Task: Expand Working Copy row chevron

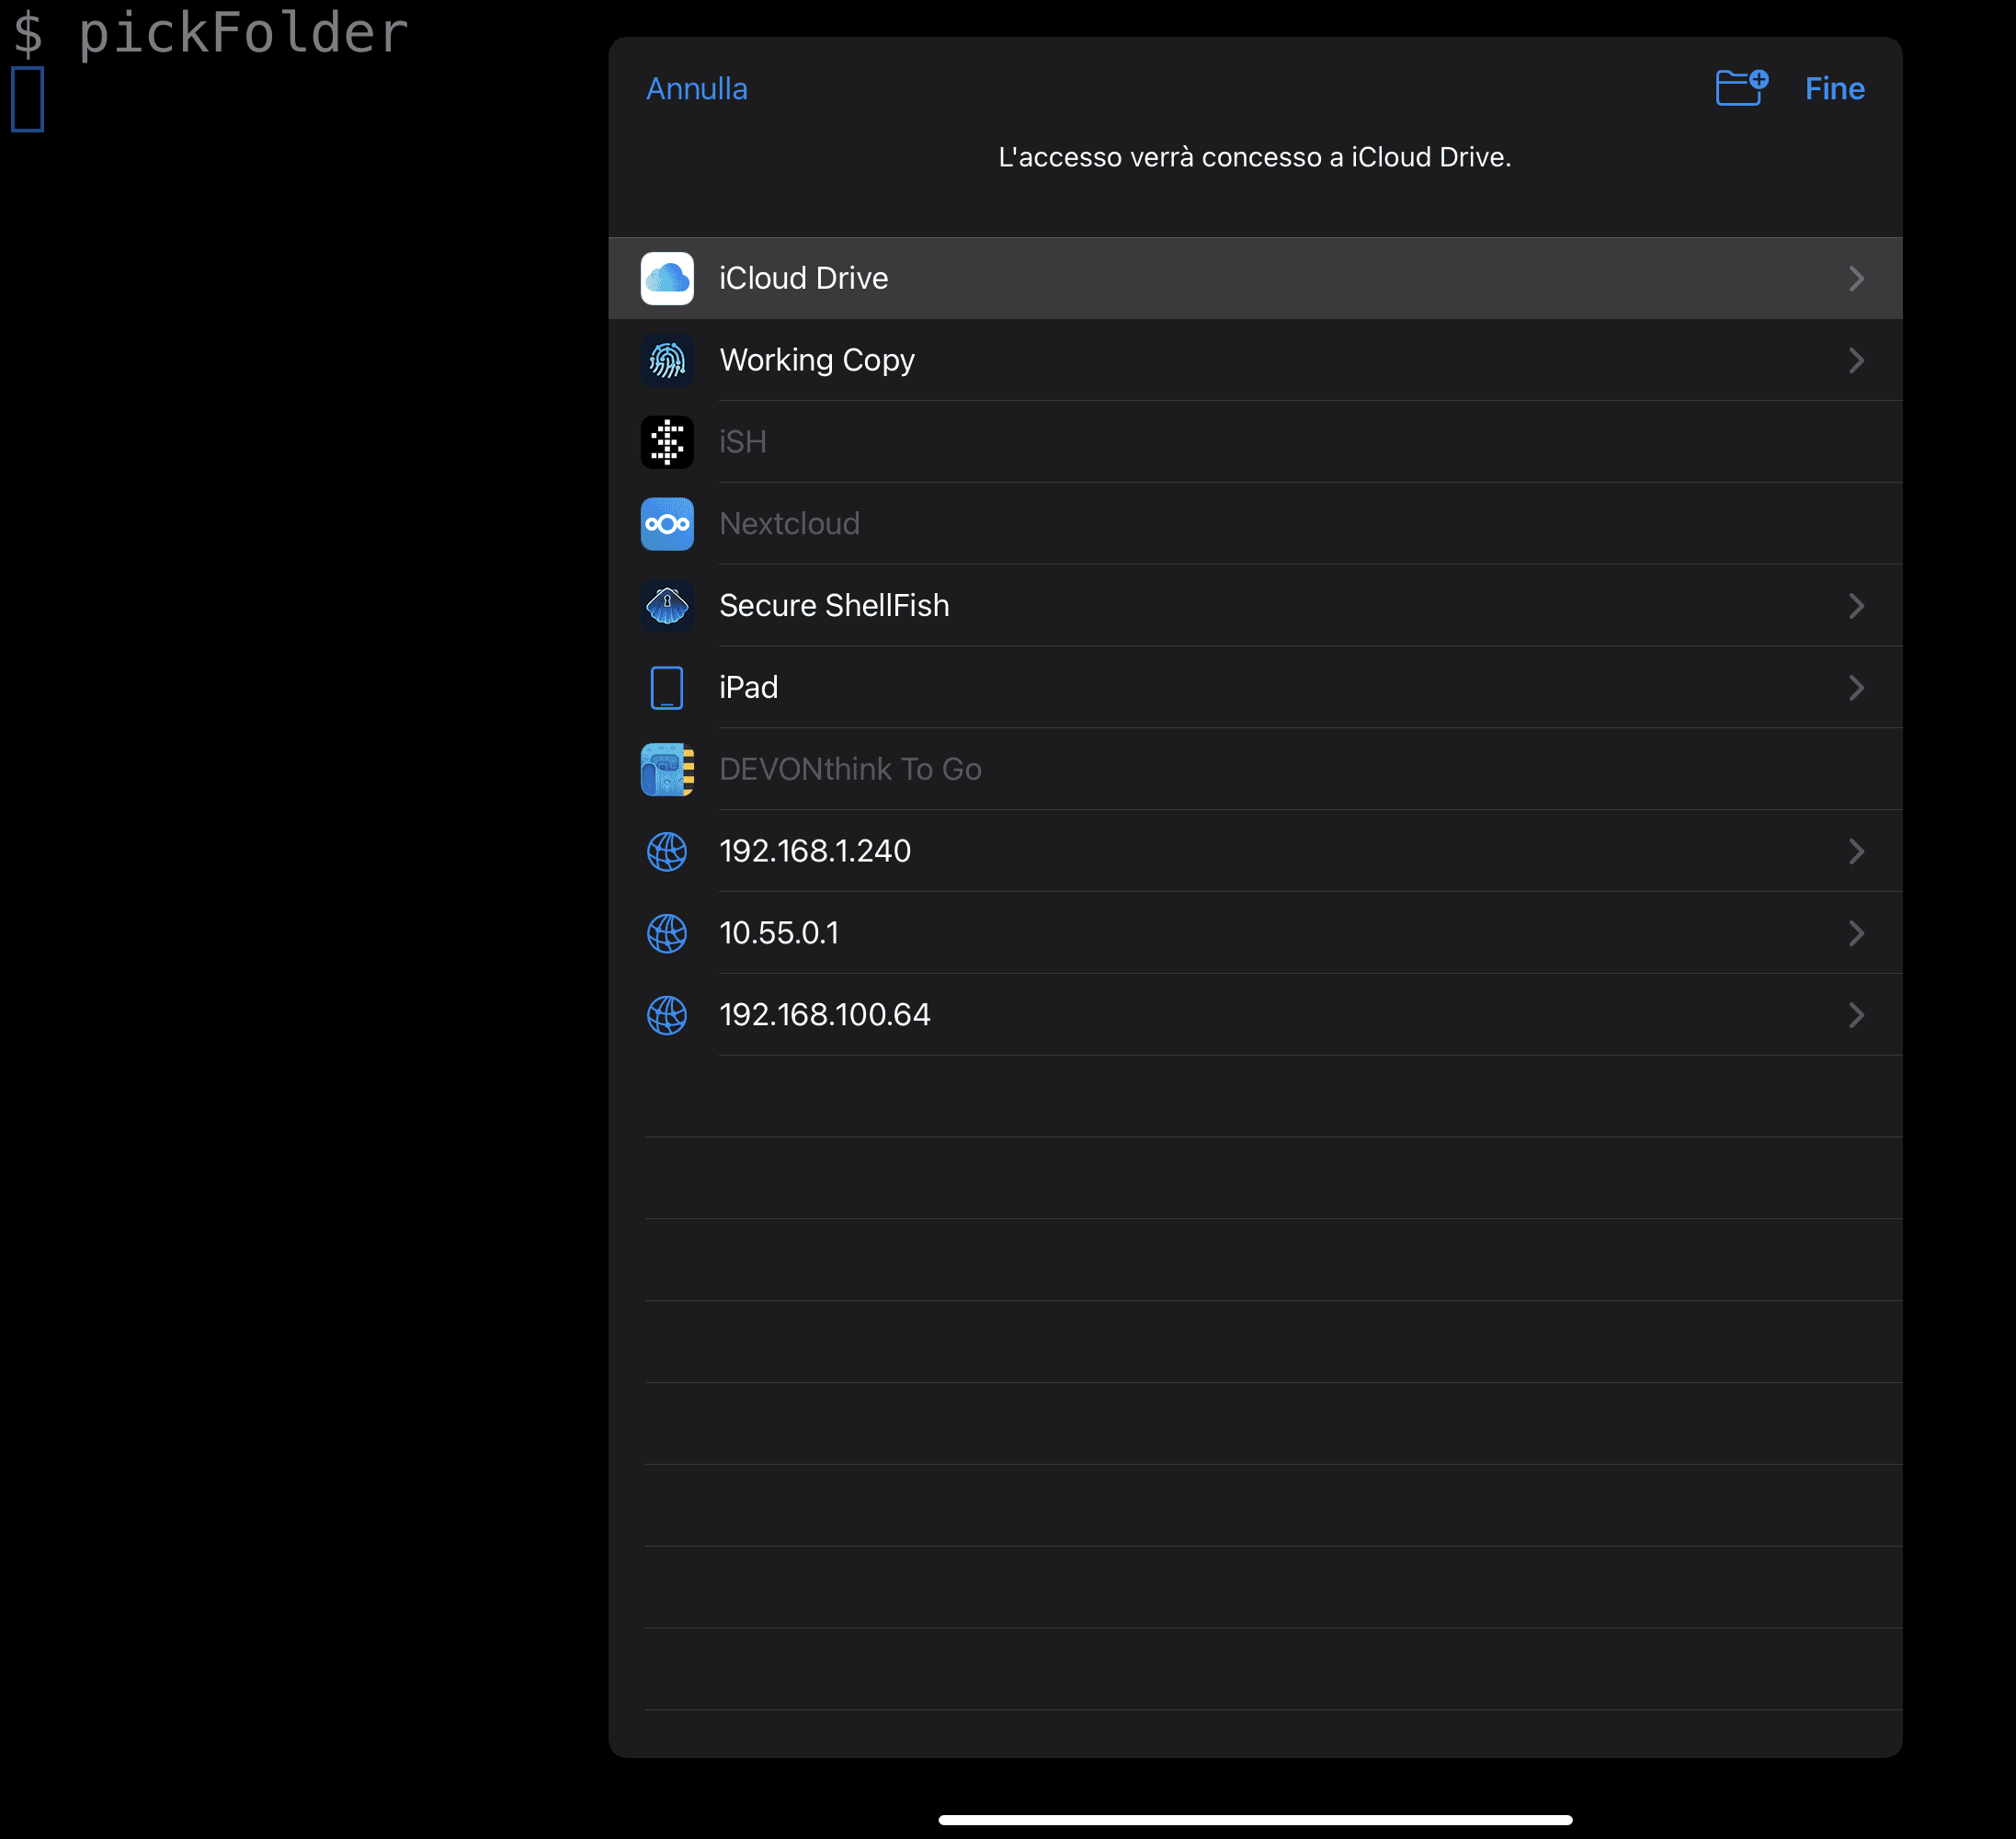Action: [x=1856, y=360]
